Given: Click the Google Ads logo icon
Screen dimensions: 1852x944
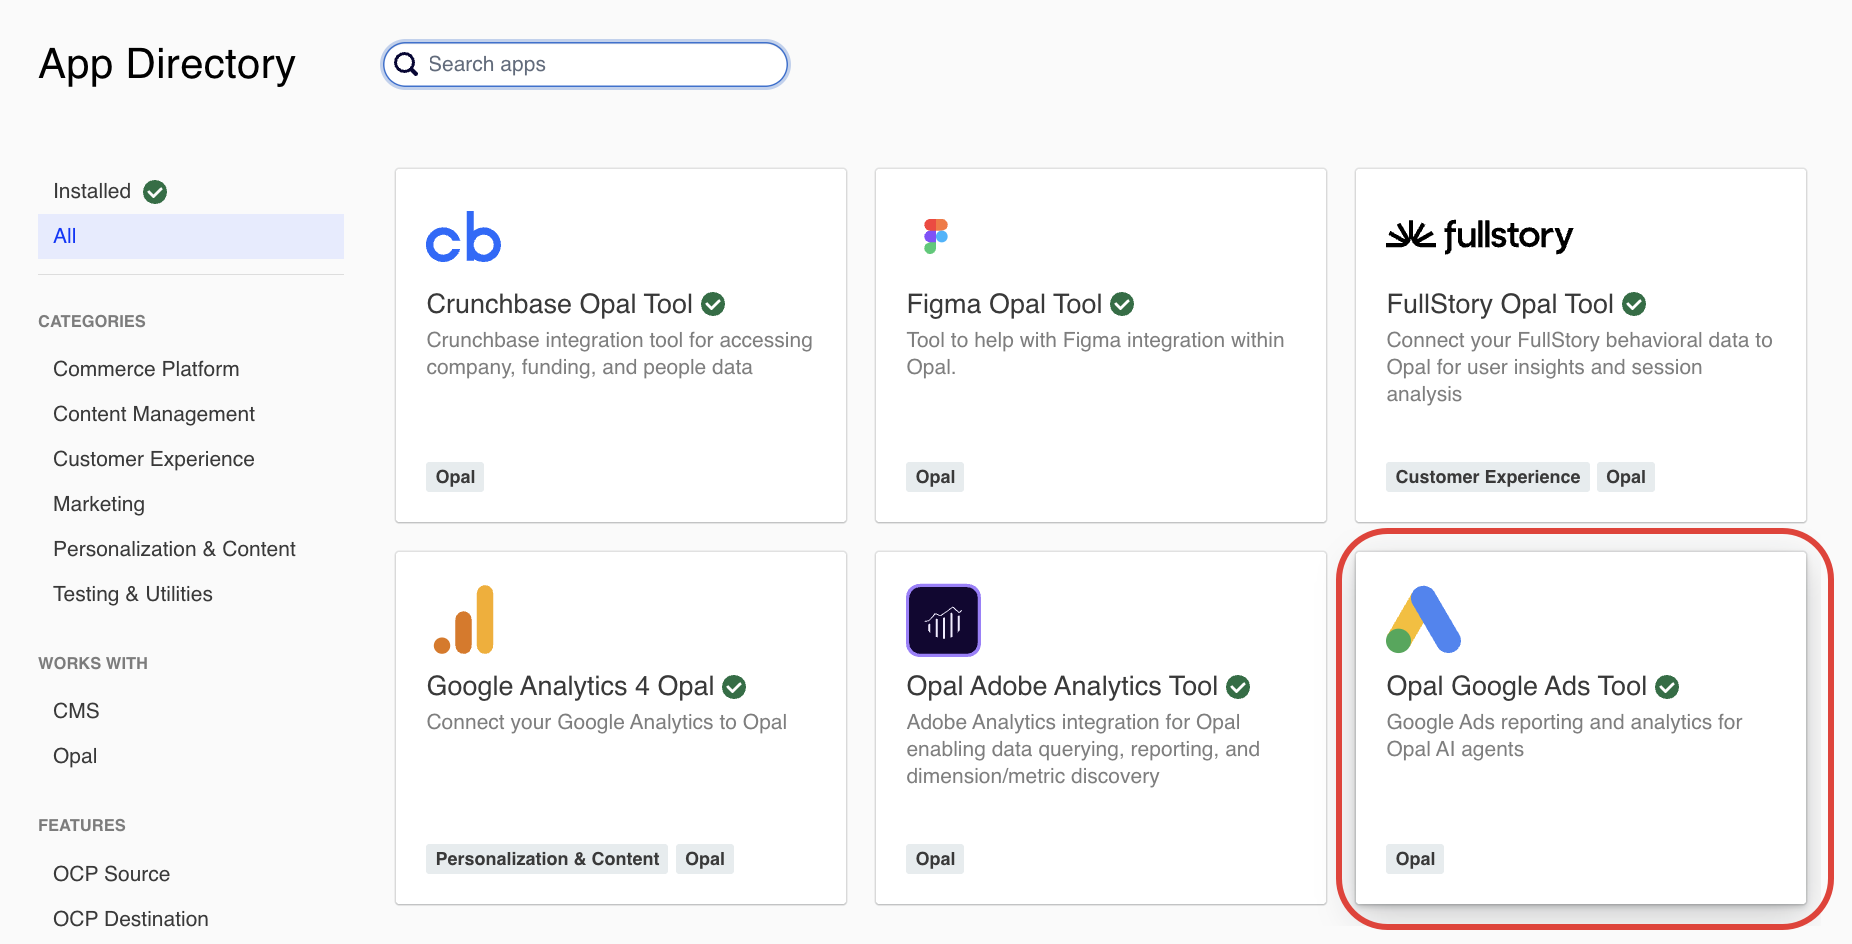Looking at the screenshot, I should point(1423,619).
